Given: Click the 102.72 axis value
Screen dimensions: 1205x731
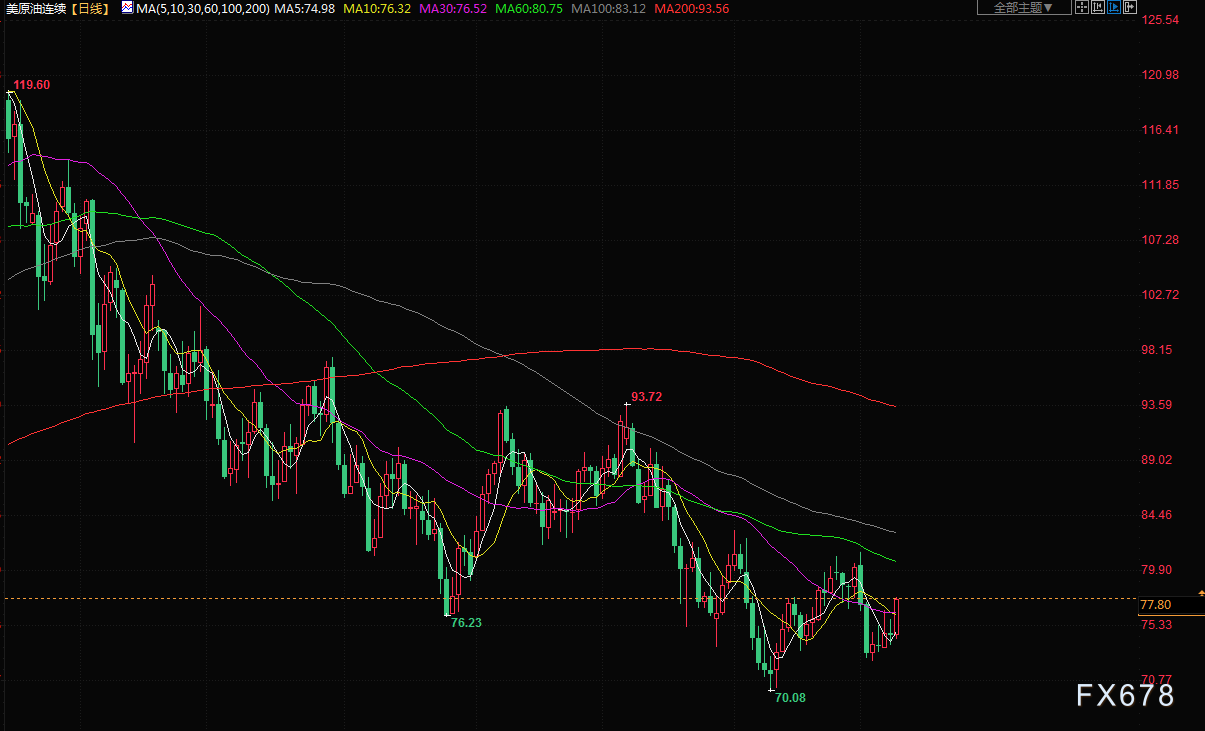Looking at the screenshot, I should [x=1160, y=295].
